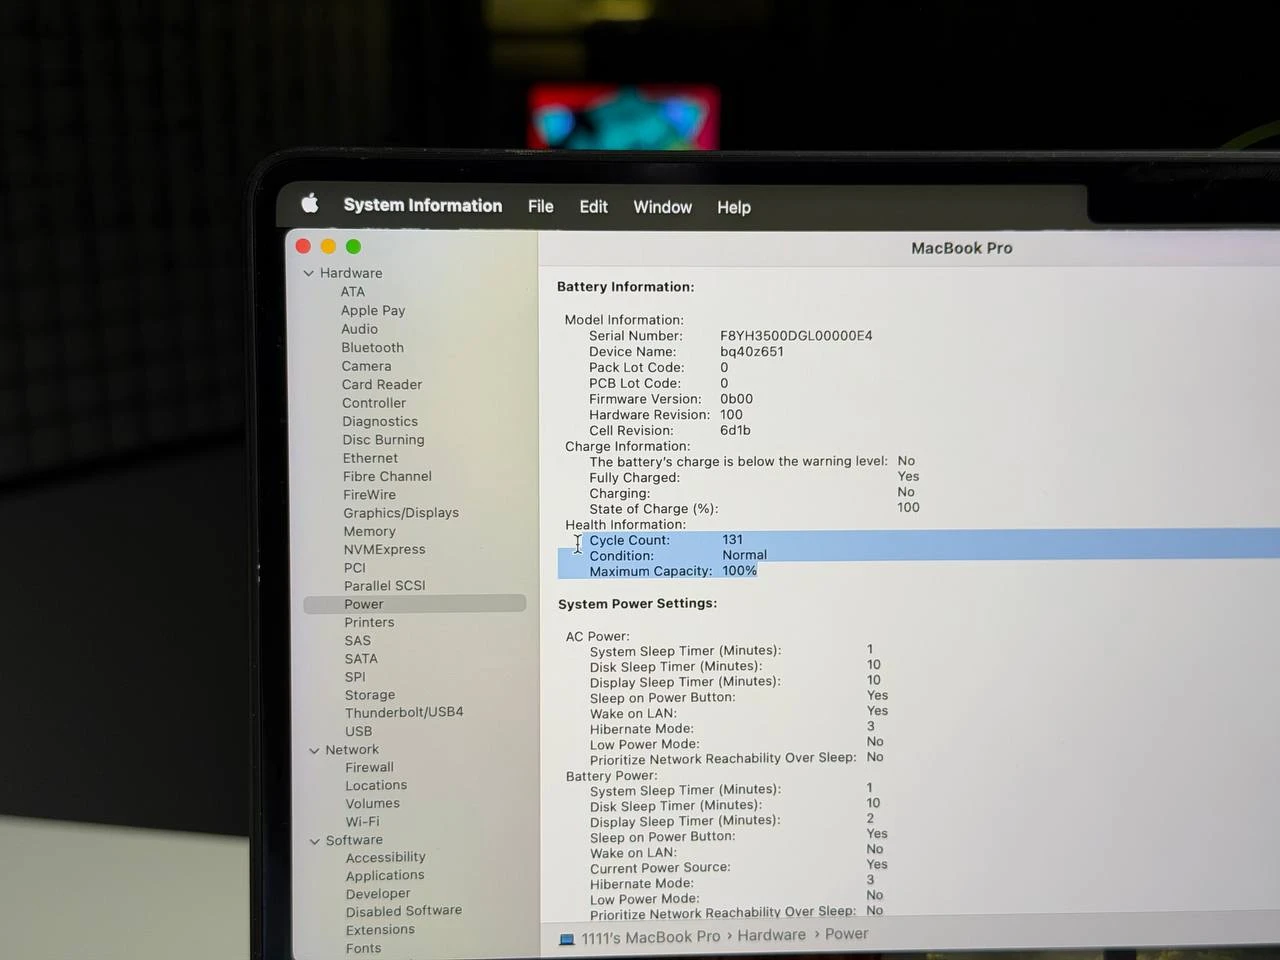Select Fibre Channel in the sidebar
Image resolution: width=1280 pixels, height=960 pixels.
[387, 477]
